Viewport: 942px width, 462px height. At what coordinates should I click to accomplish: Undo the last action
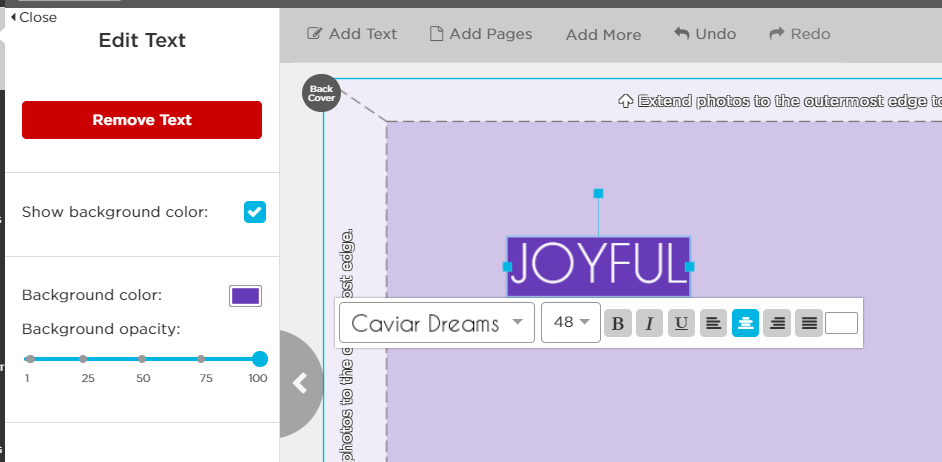[x=705, y=34]
